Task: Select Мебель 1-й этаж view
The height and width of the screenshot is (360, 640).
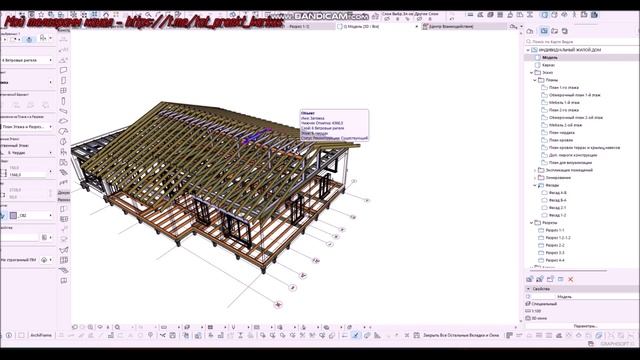Action: (x=564, y=102)
